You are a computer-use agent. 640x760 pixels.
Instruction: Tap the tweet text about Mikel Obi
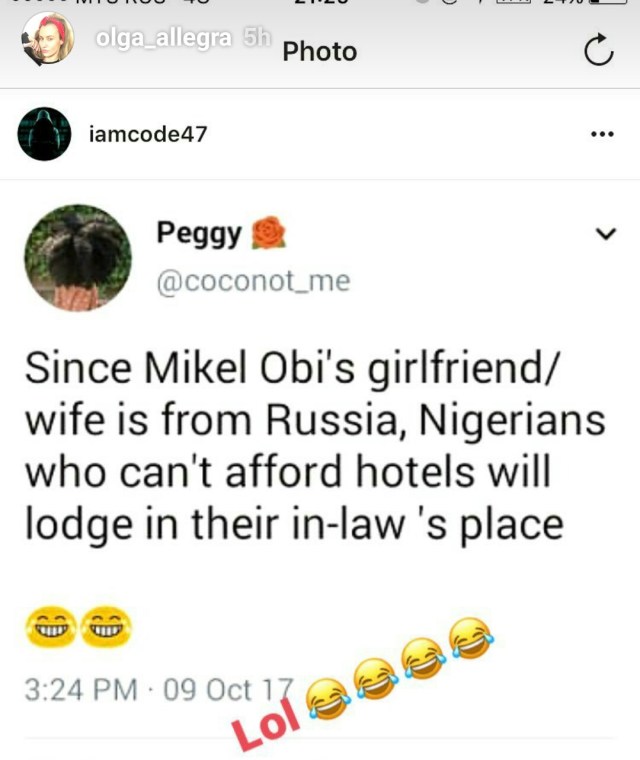point(315,445)
